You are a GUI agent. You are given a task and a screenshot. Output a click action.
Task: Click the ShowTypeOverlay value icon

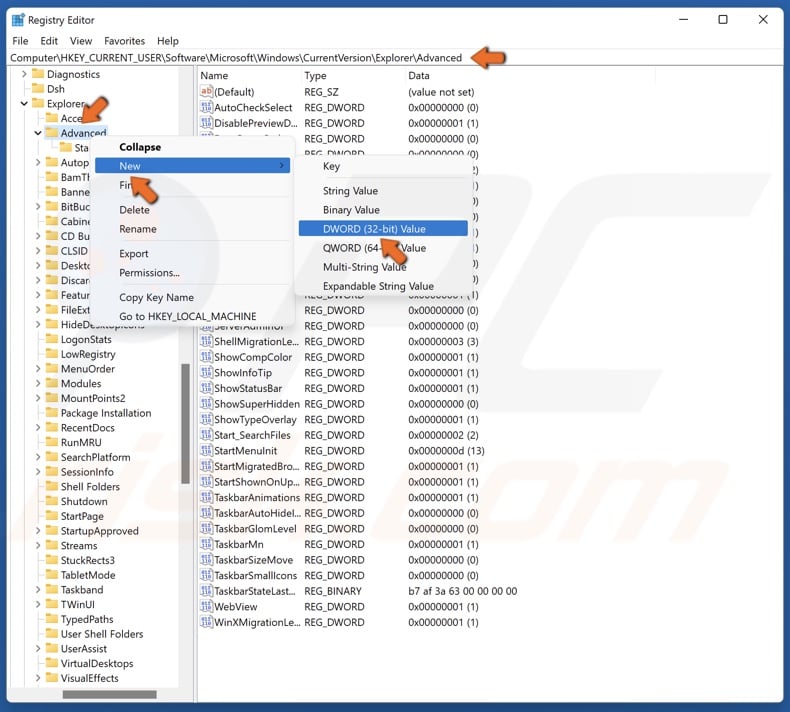tap(206, 419)
